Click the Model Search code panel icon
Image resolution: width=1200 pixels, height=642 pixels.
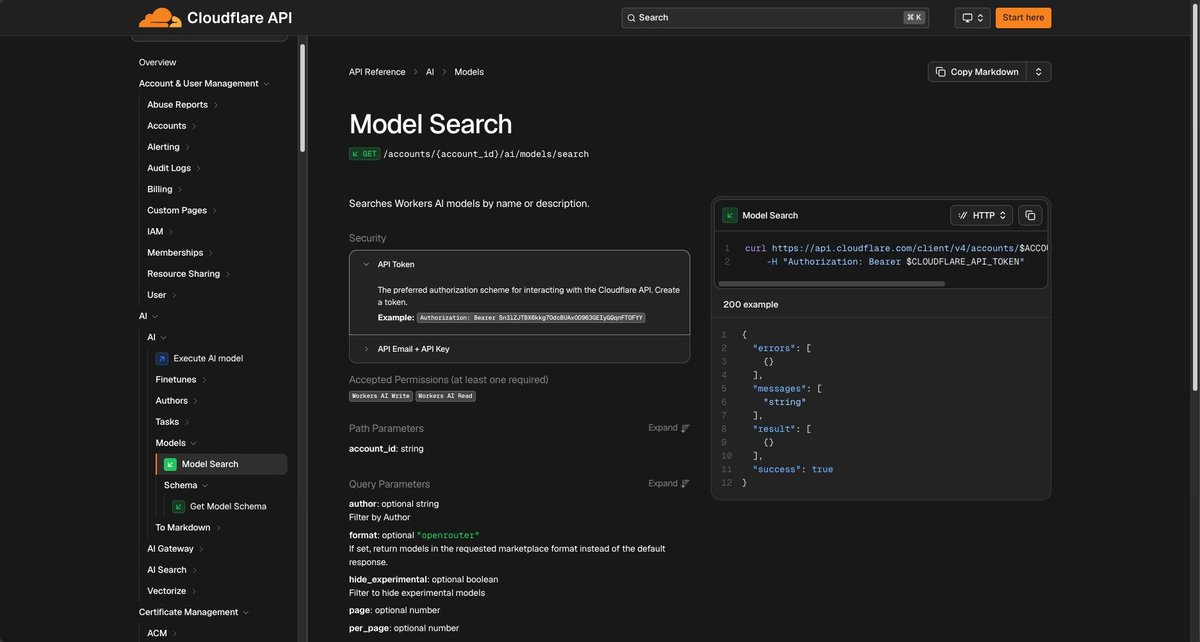(730, 215)
